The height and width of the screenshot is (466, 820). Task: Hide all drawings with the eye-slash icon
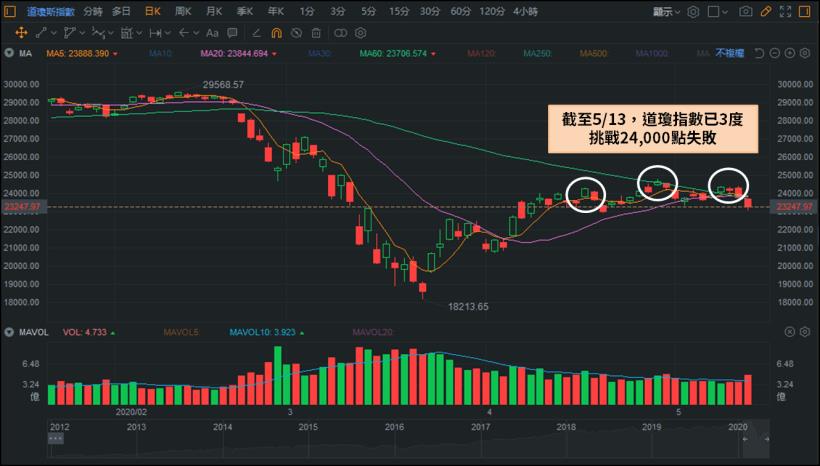click(297, 33)
